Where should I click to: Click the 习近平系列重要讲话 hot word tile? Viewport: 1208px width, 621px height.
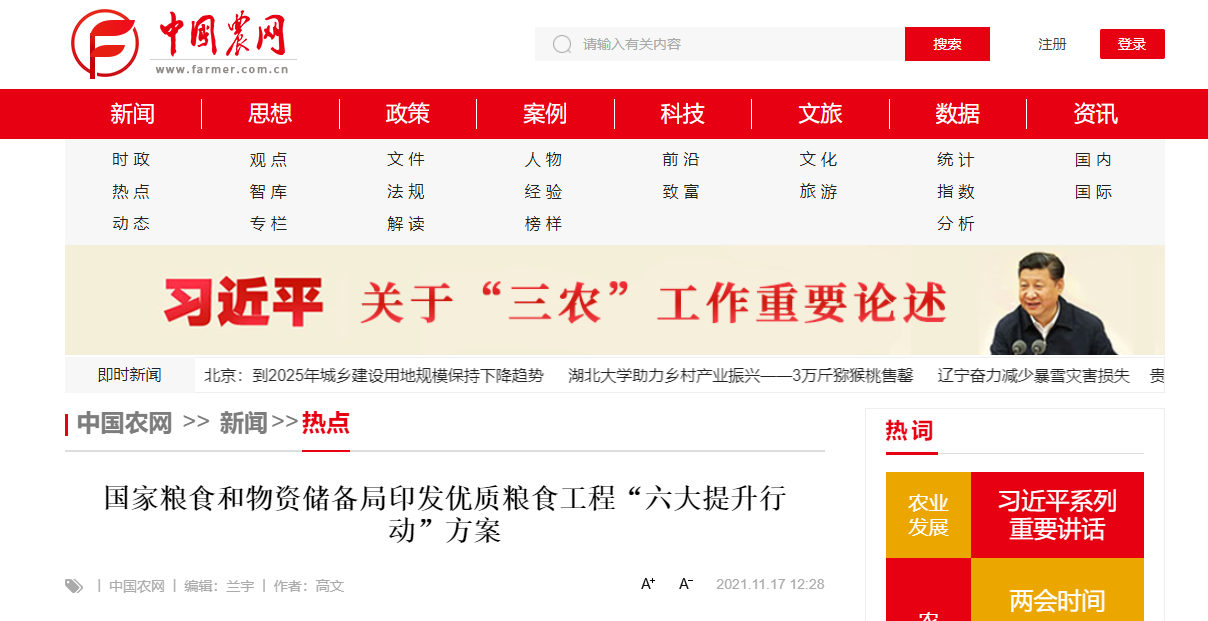1057,514
